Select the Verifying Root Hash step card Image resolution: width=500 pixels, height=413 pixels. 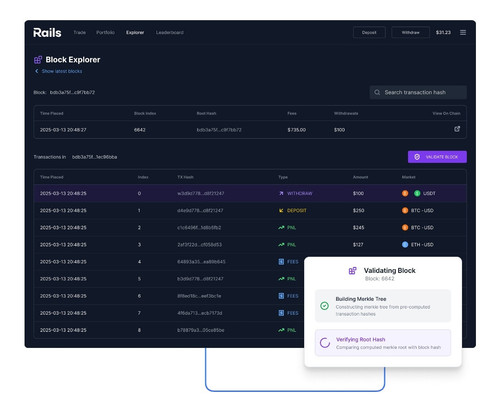tap(383, 343)
